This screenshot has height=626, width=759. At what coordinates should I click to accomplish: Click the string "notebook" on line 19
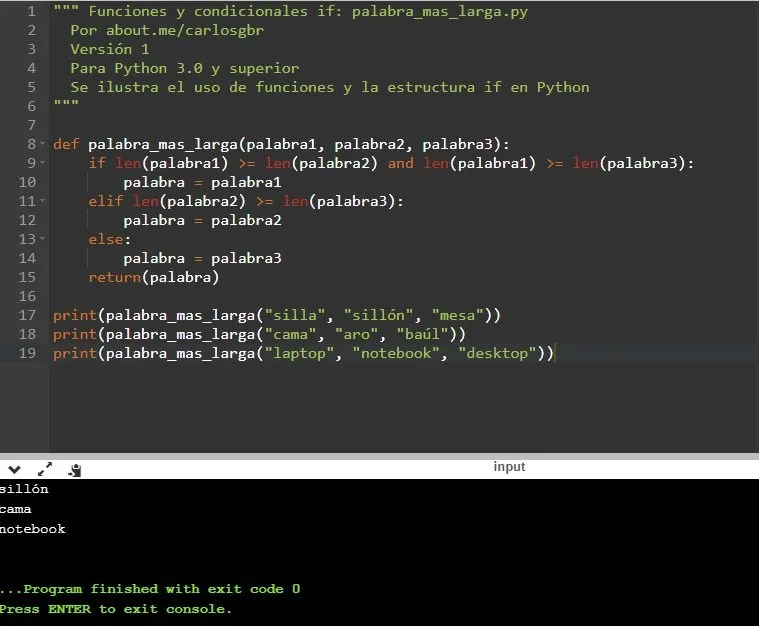396,353
